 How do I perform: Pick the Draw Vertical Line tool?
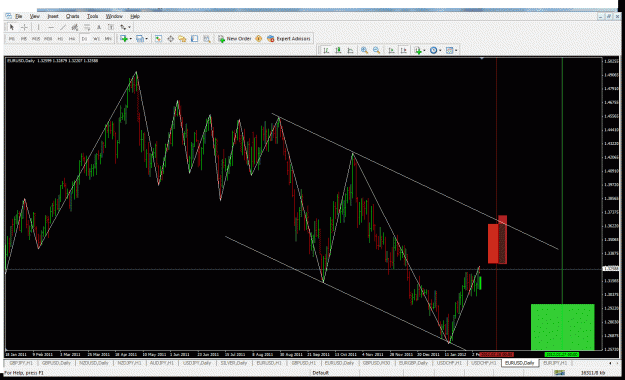(x=38, y=28)
